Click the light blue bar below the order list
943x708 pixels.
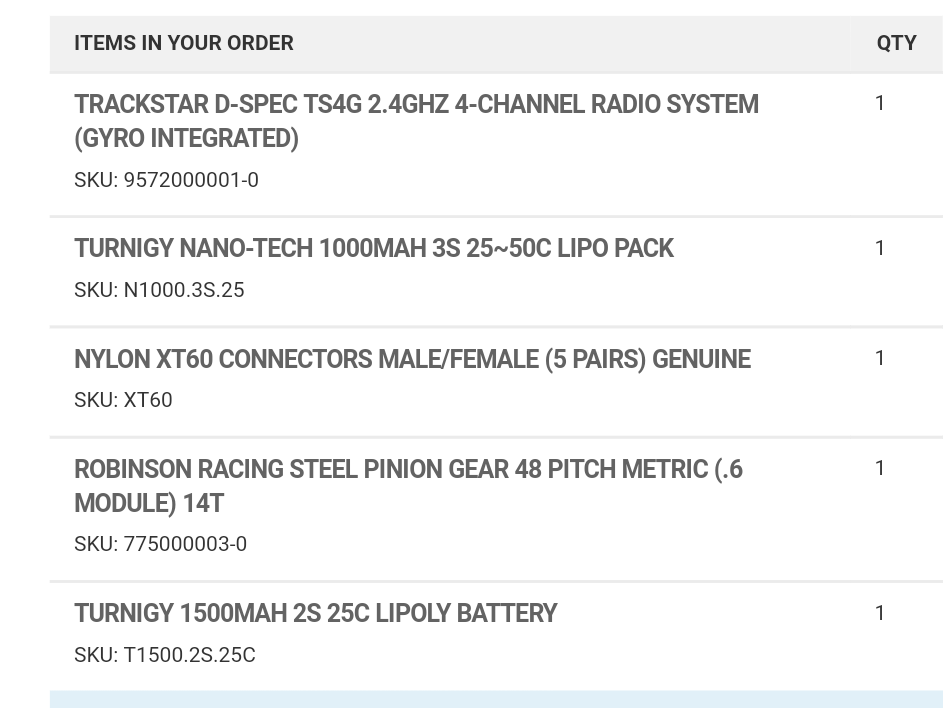point(496,700)
